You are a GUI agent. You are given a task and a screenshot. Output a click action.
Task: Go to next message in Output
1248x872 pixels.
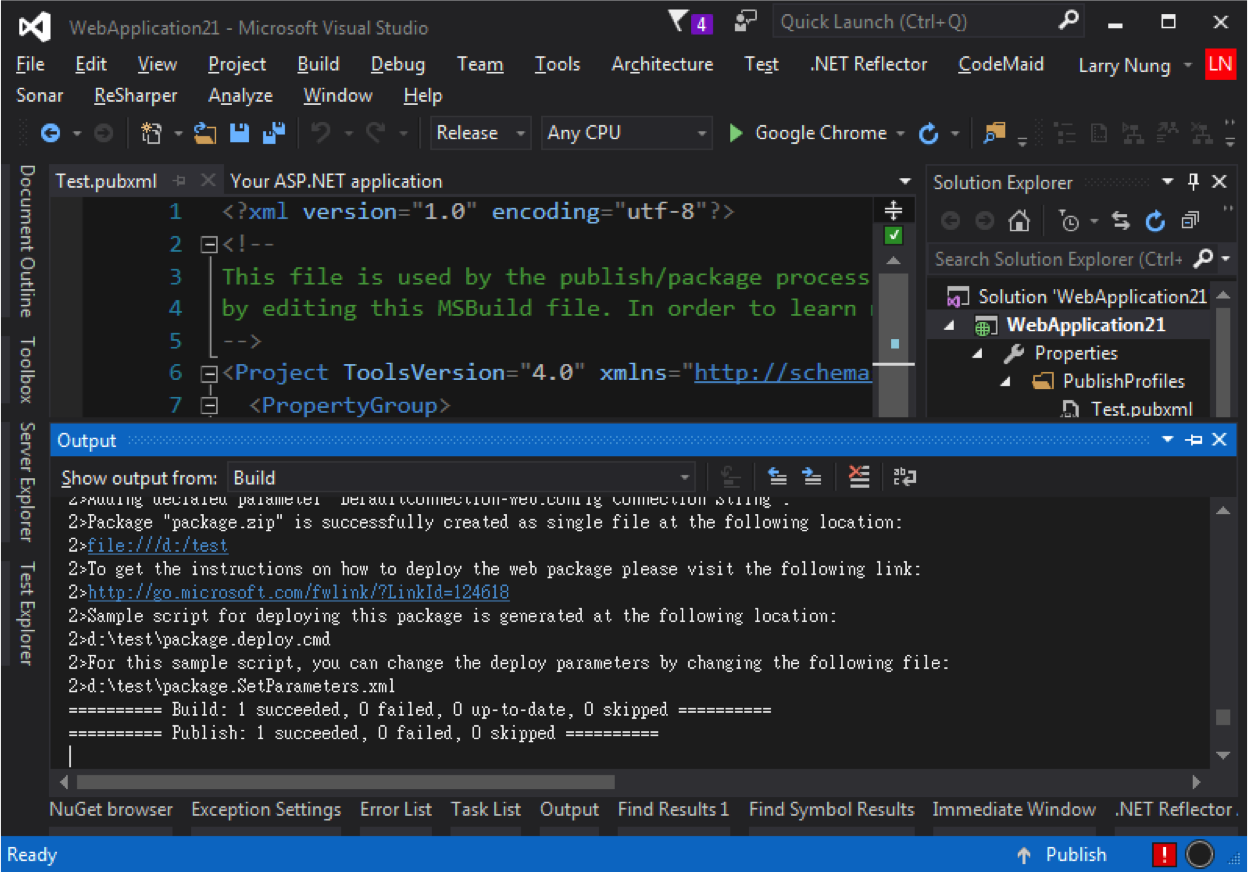[812, 477]
